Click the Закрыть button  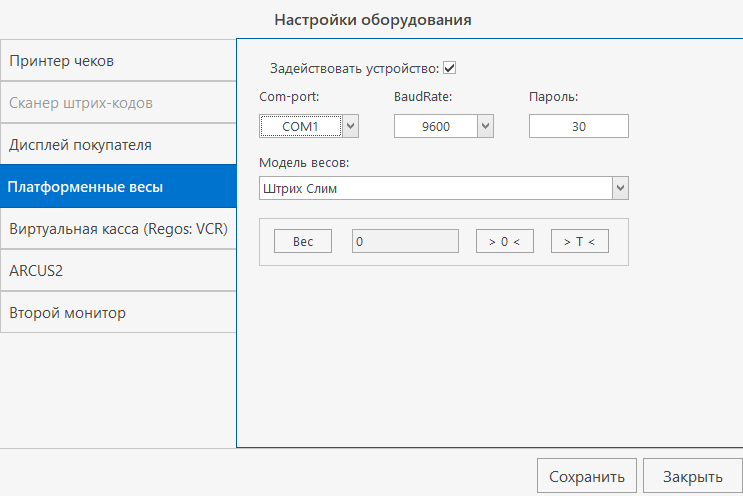pyautogui.click(x=692, y=476)
